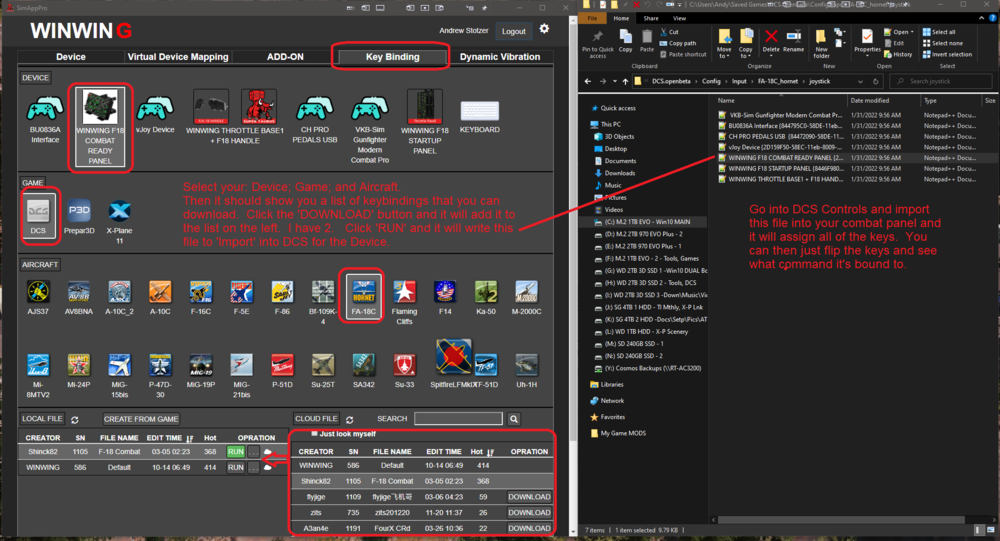Refresh the local file list
The width and height of the screenshot is (1000, 541).
(75, 420)
